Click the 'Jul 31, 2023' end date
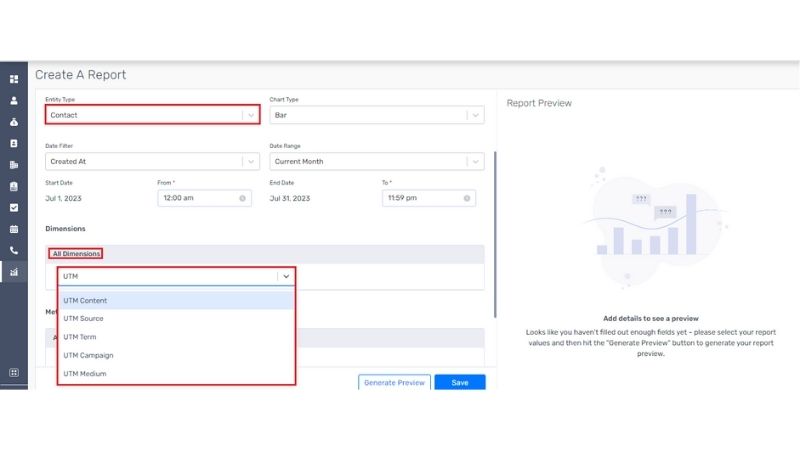Image resolution: width=800 pixels, height=450 pixels. (x=290, y=198)
